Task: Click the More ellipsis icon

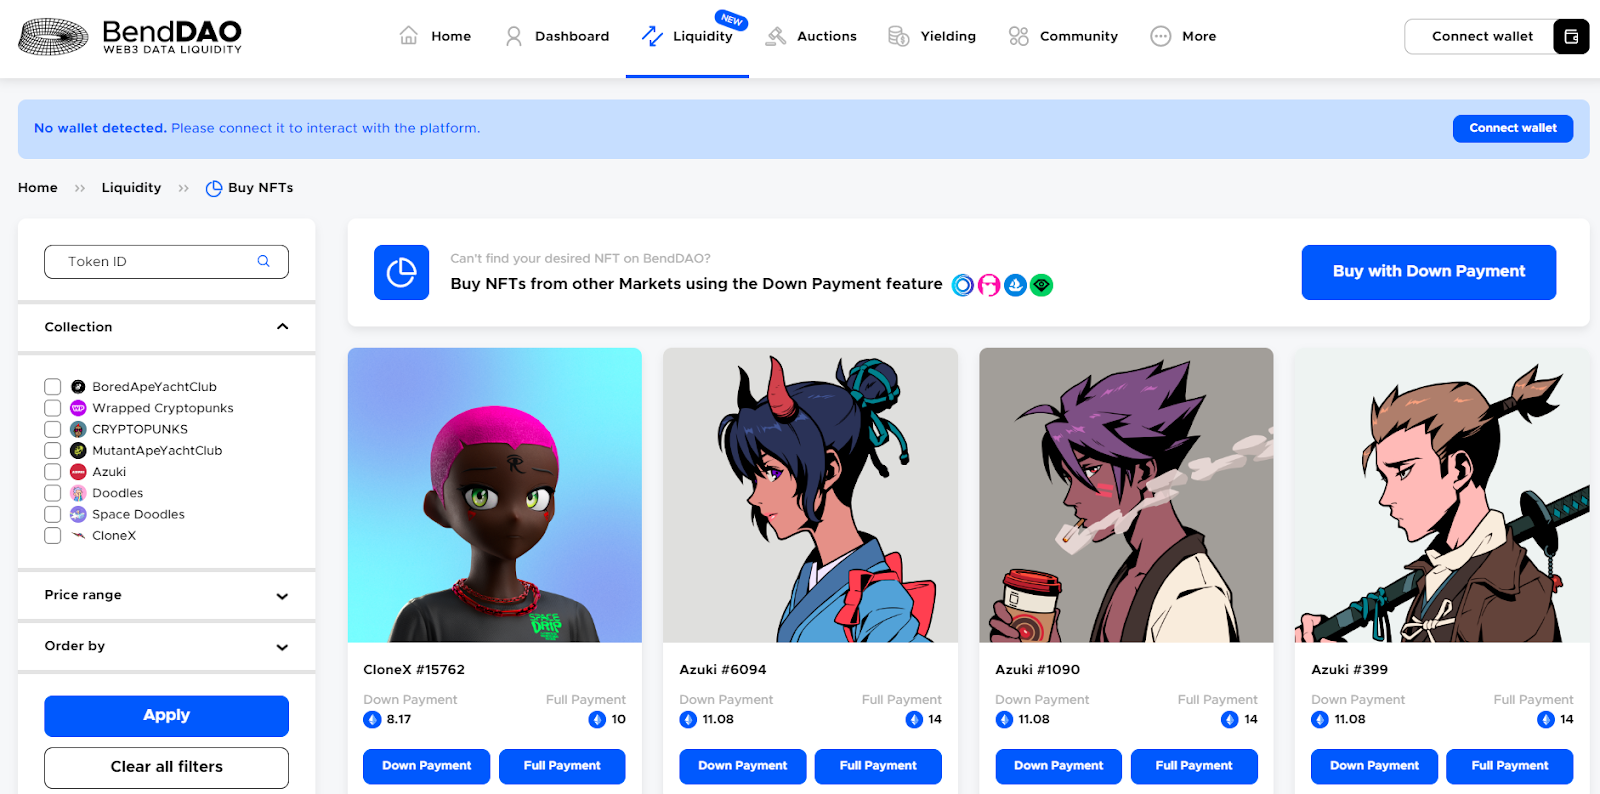Action: (1160, 36)
